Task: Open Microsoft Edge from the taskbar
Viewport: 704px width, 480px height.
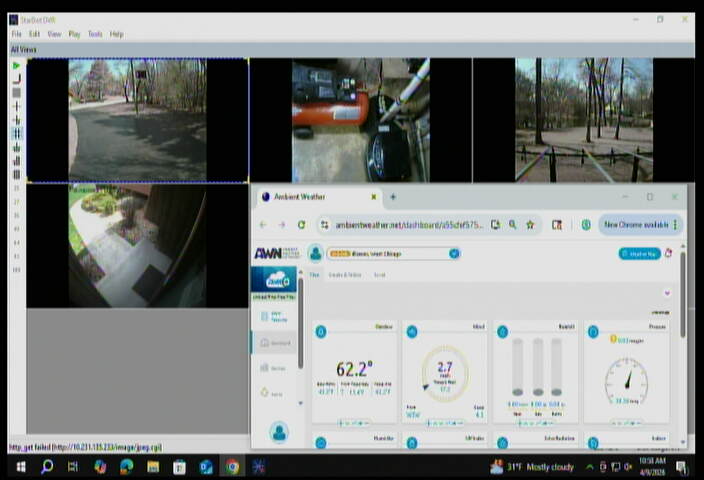Action: pos(127,467)
